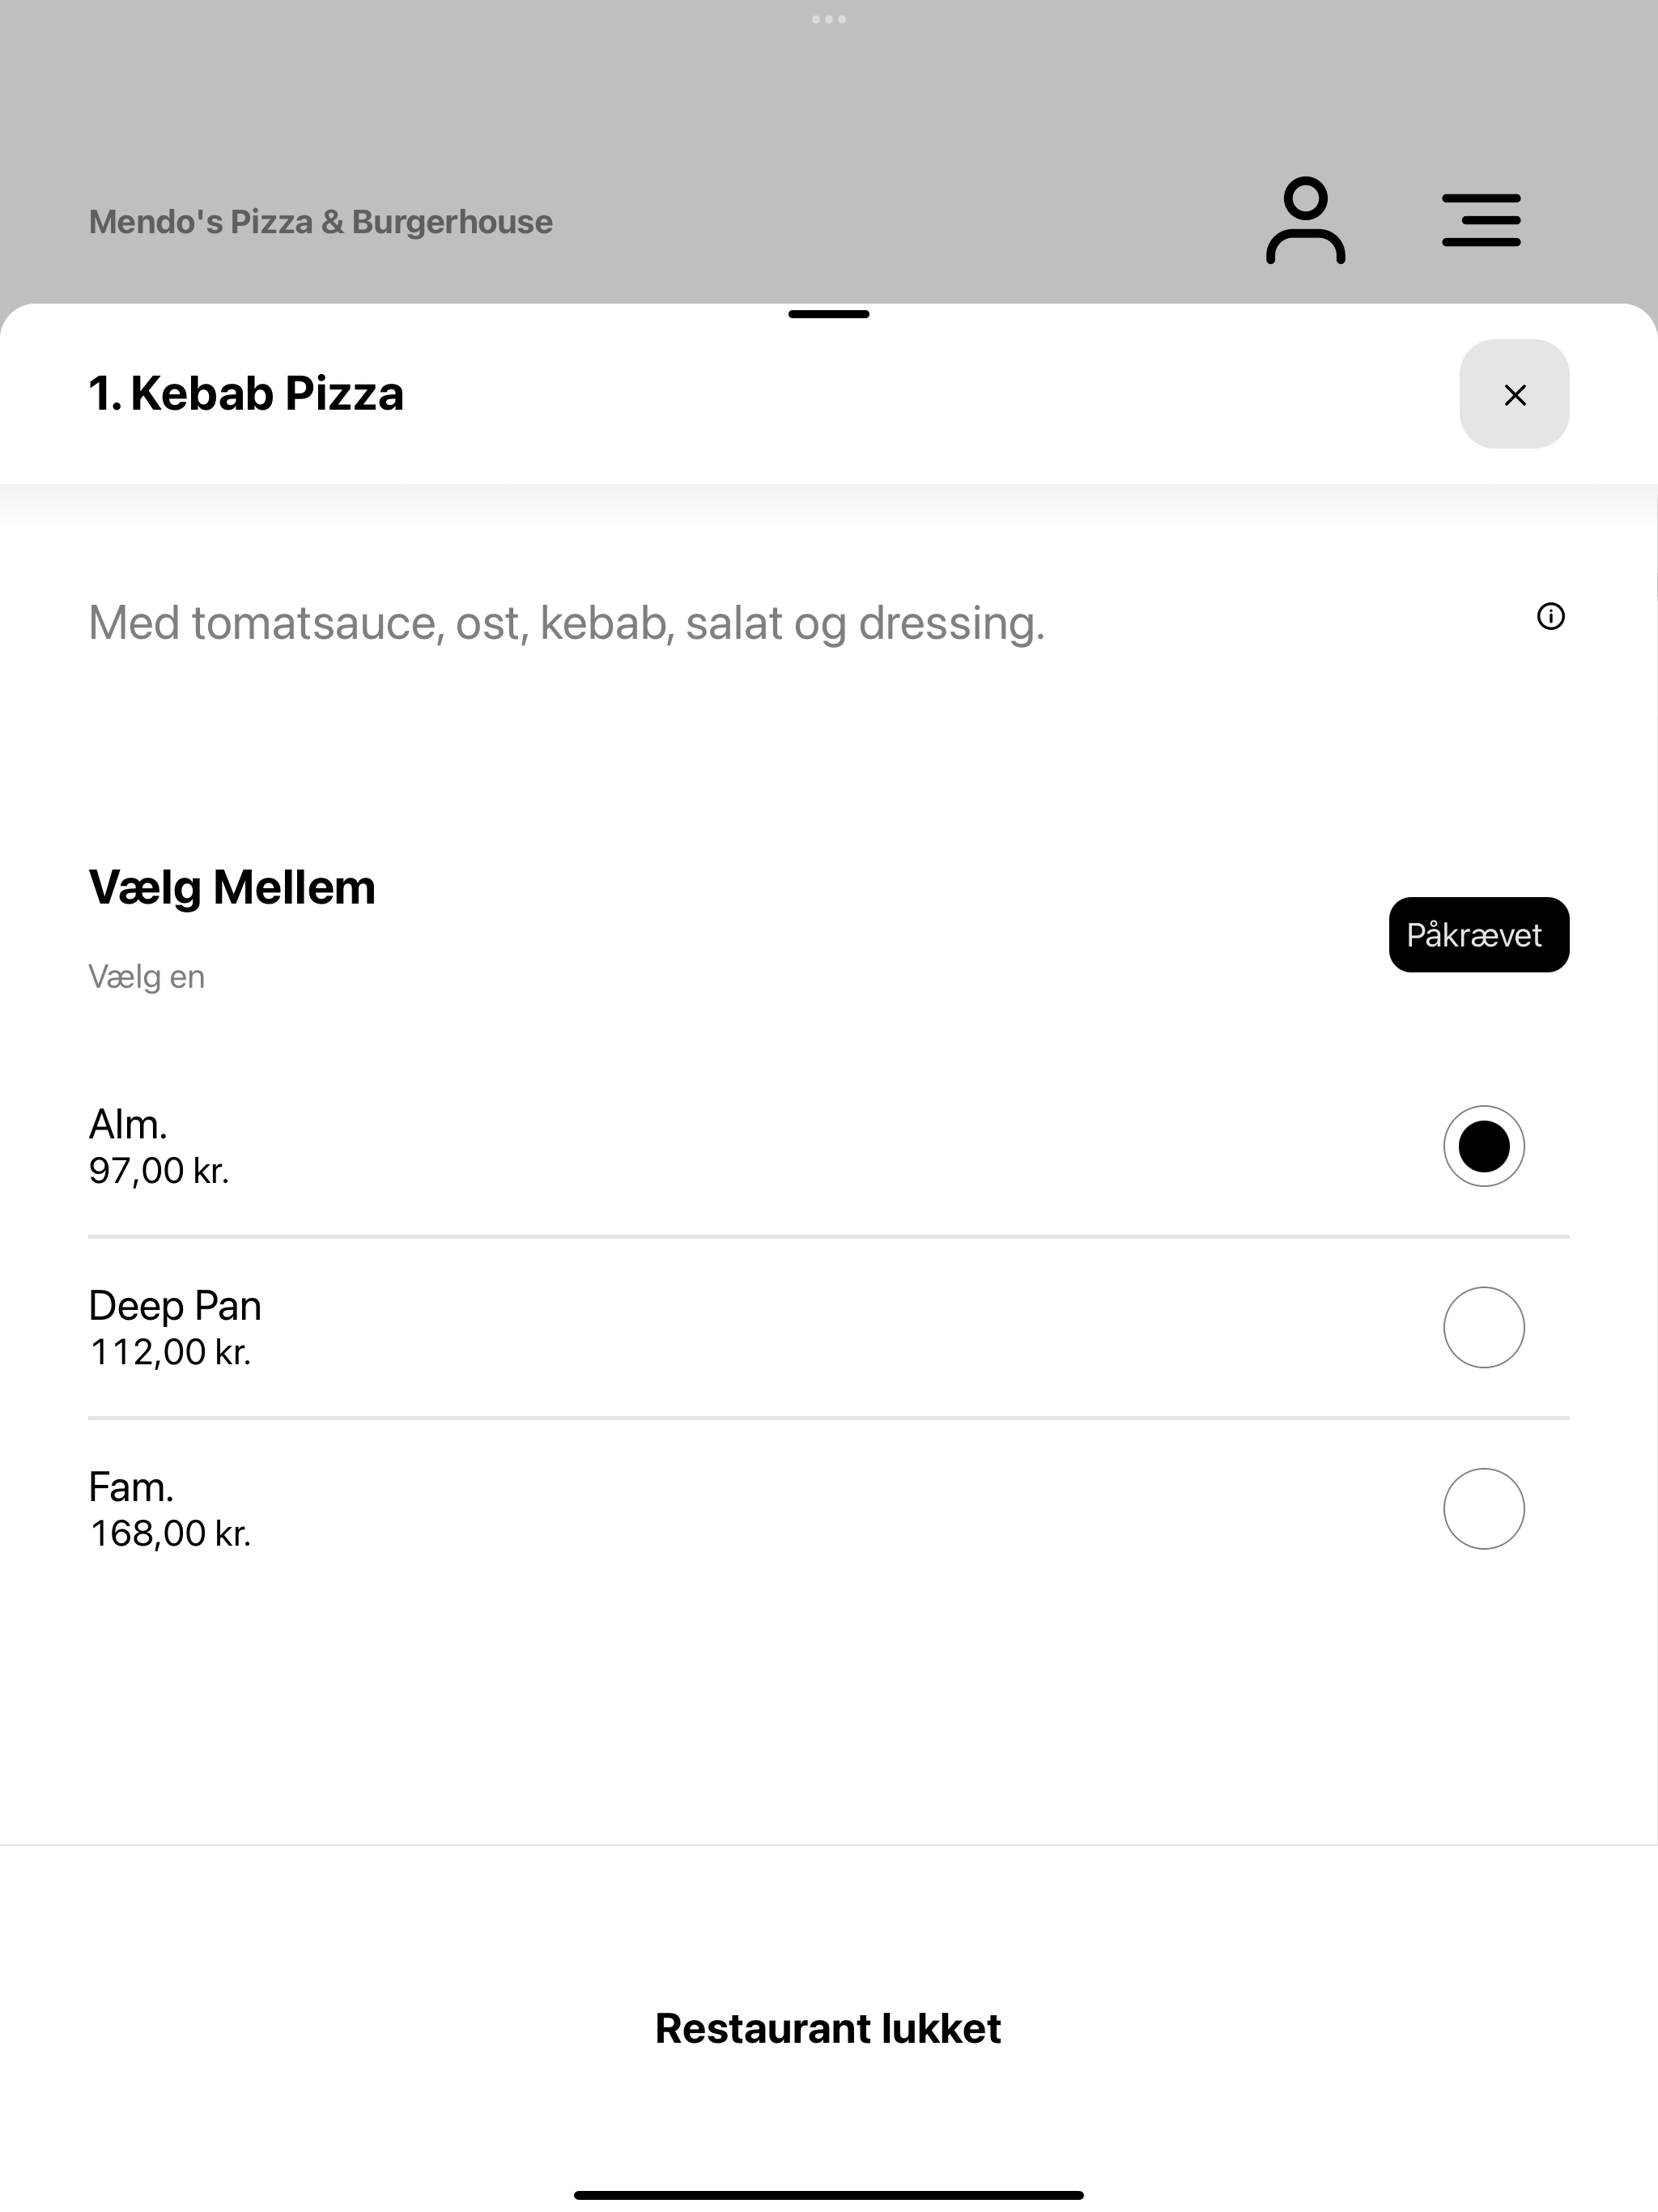Tap the Fam. 168,00 kr. row
Image resolution: width=1658 pixels, height=2212 pixels.
click(829, 1509)
